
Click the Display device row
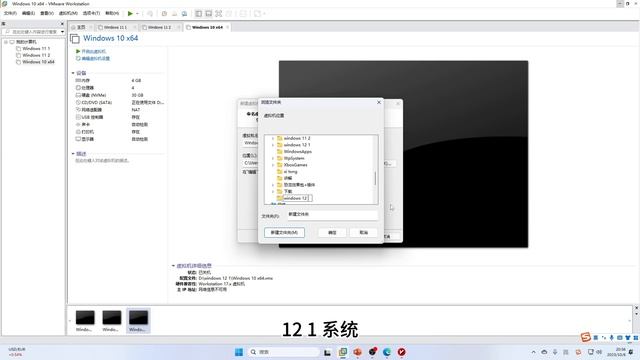(x=119, y=139)
